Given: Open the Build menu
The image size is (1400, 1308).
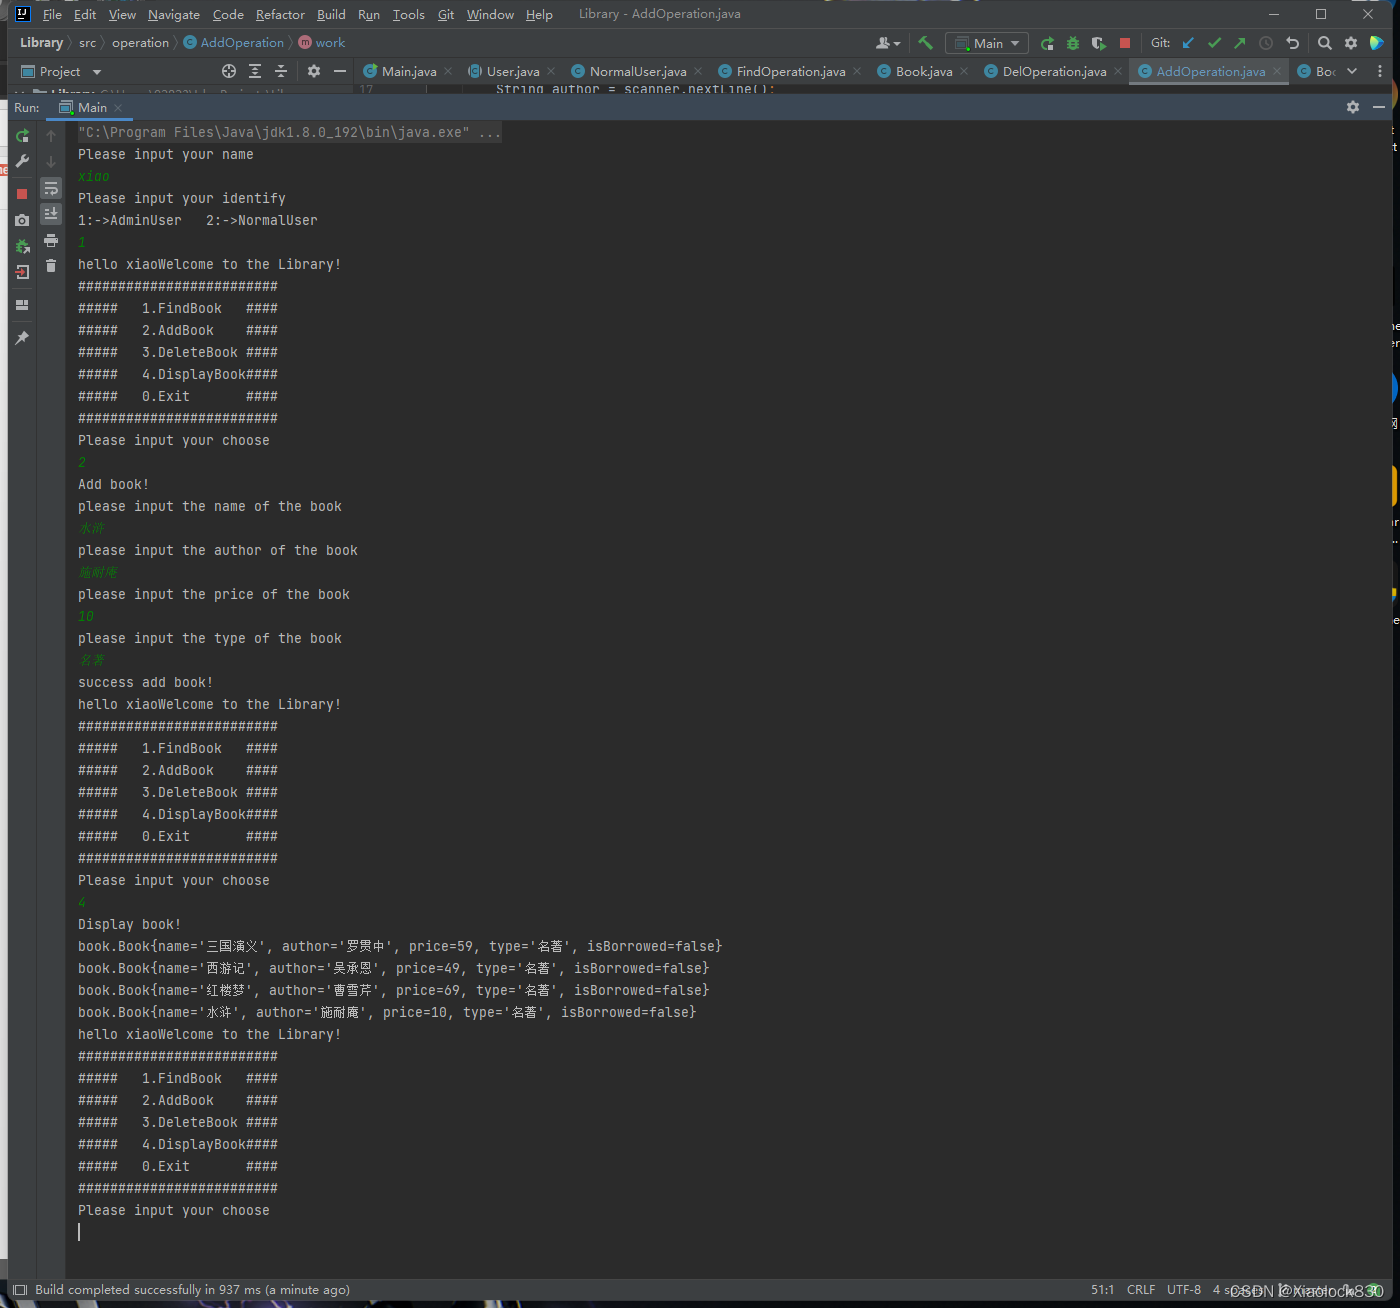Looking at the screenshot, I should tap(331, 15).
